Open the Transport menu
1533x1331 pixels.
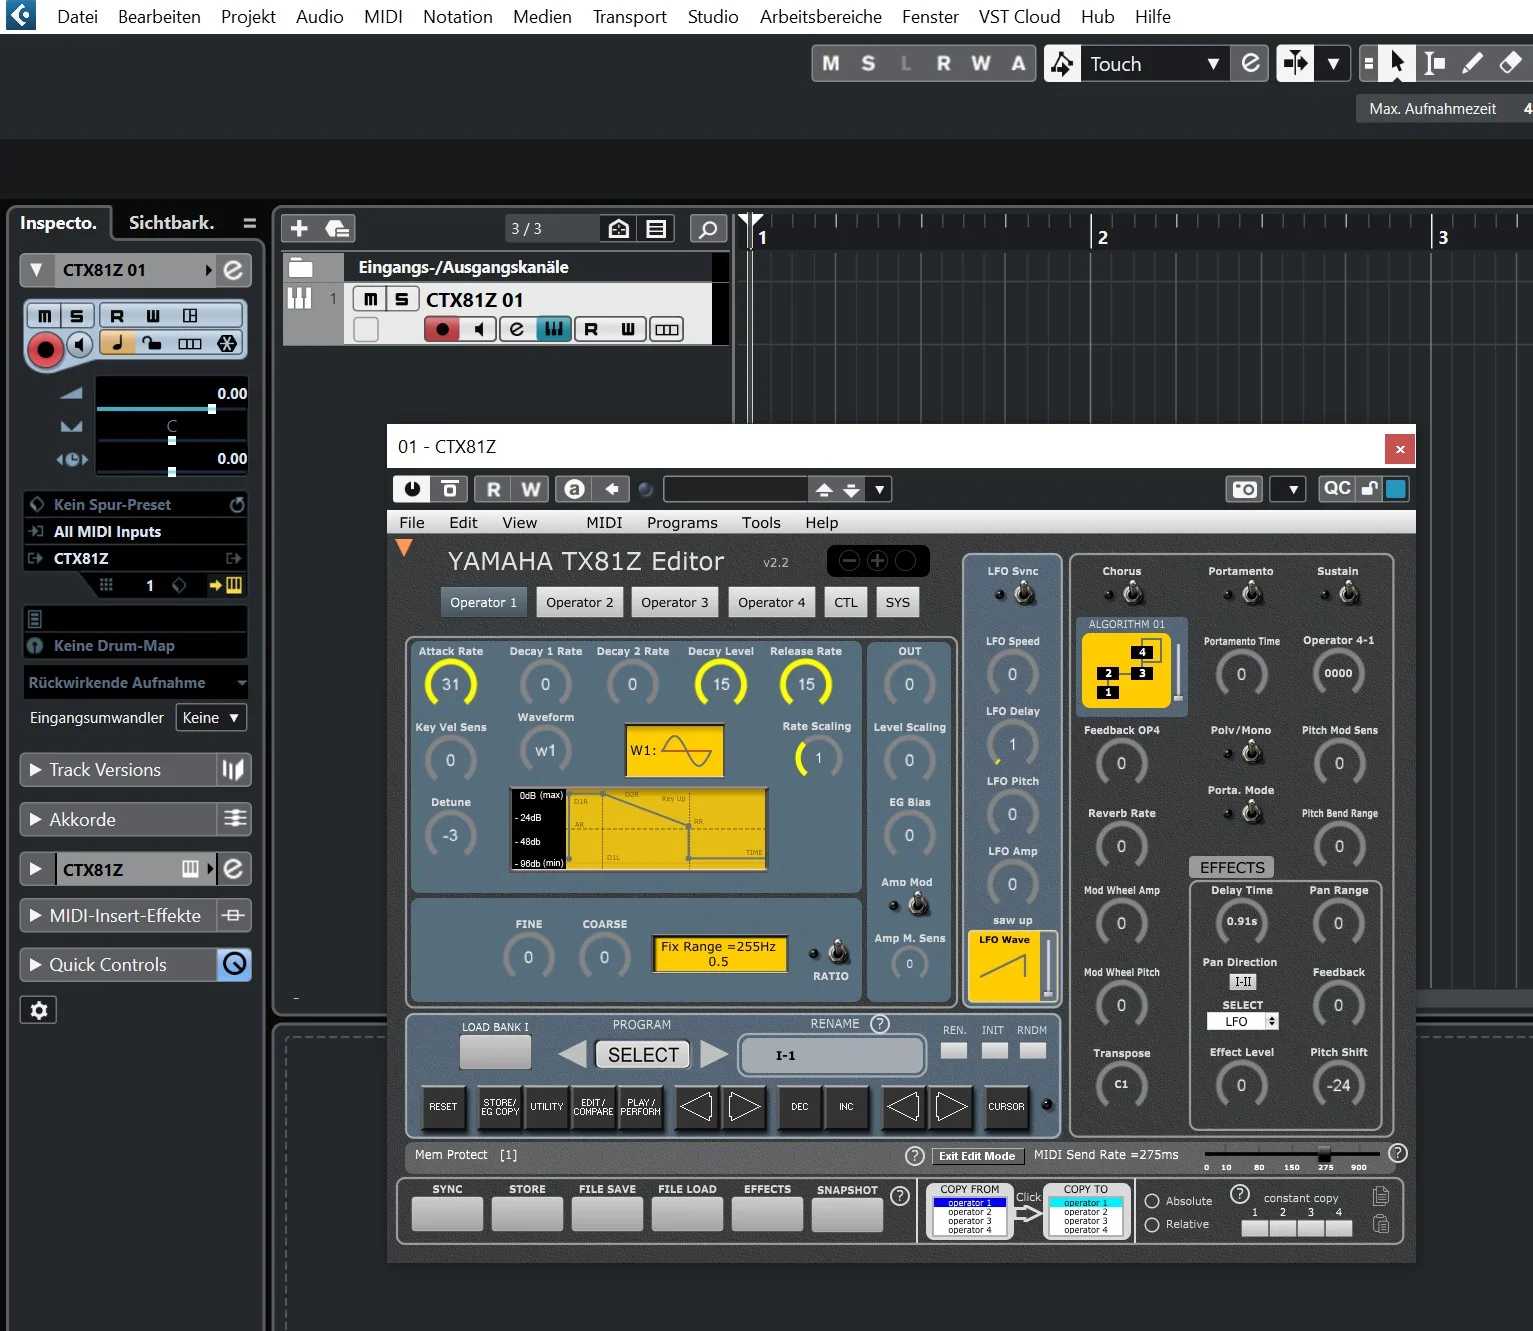point(629,17)
